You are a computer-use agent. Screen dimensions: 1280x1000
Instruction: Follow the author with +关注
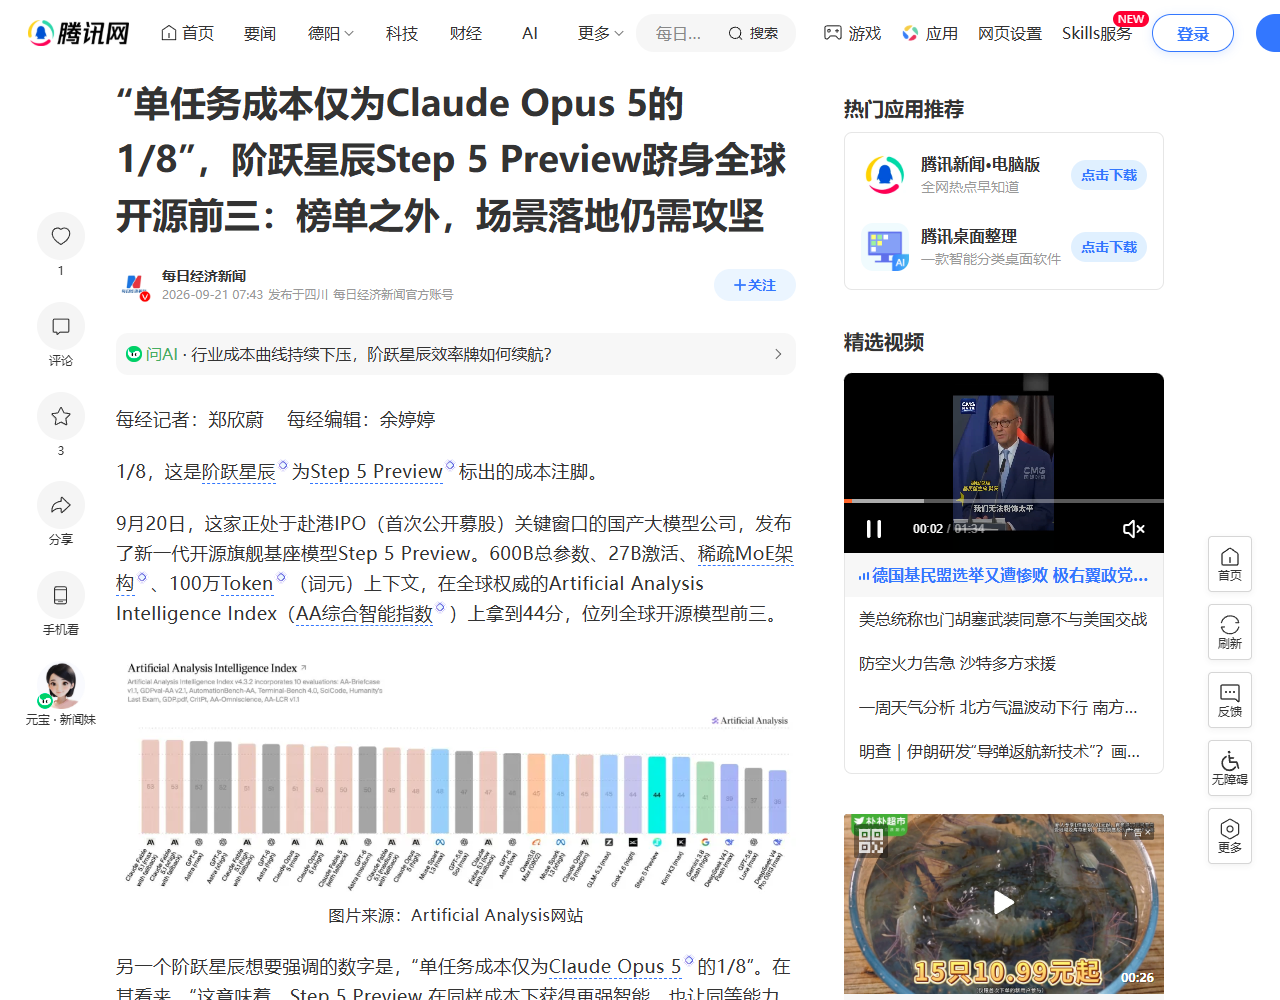click(x=755, y=285)
